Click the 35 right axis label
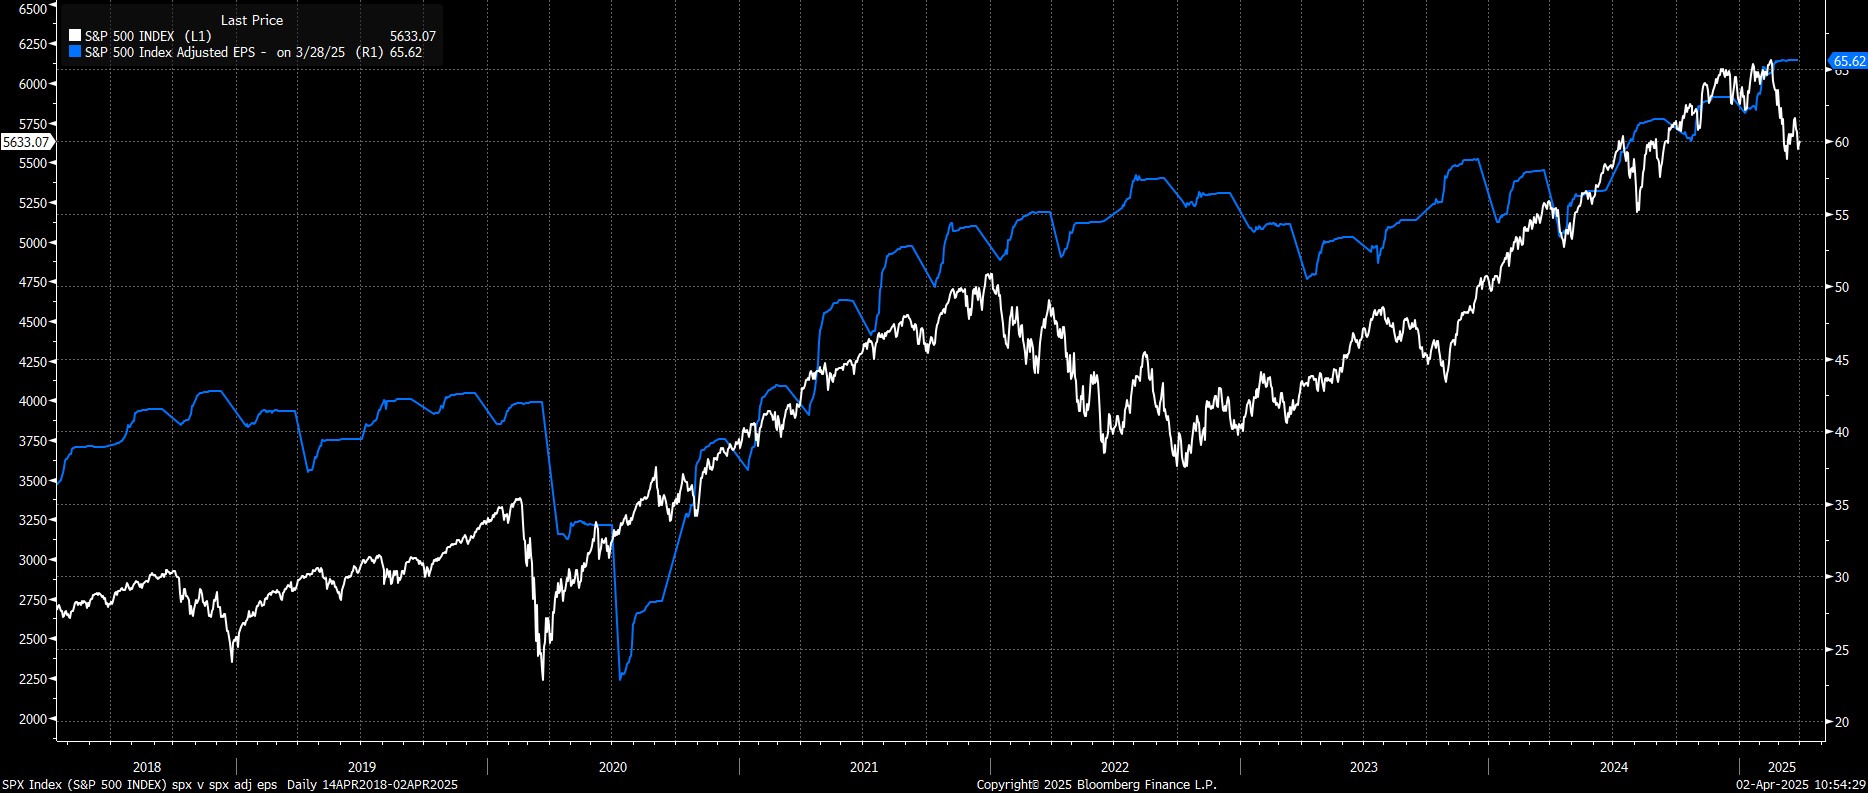Viewport: 1868px width, 793px height. pos(1841,505)
